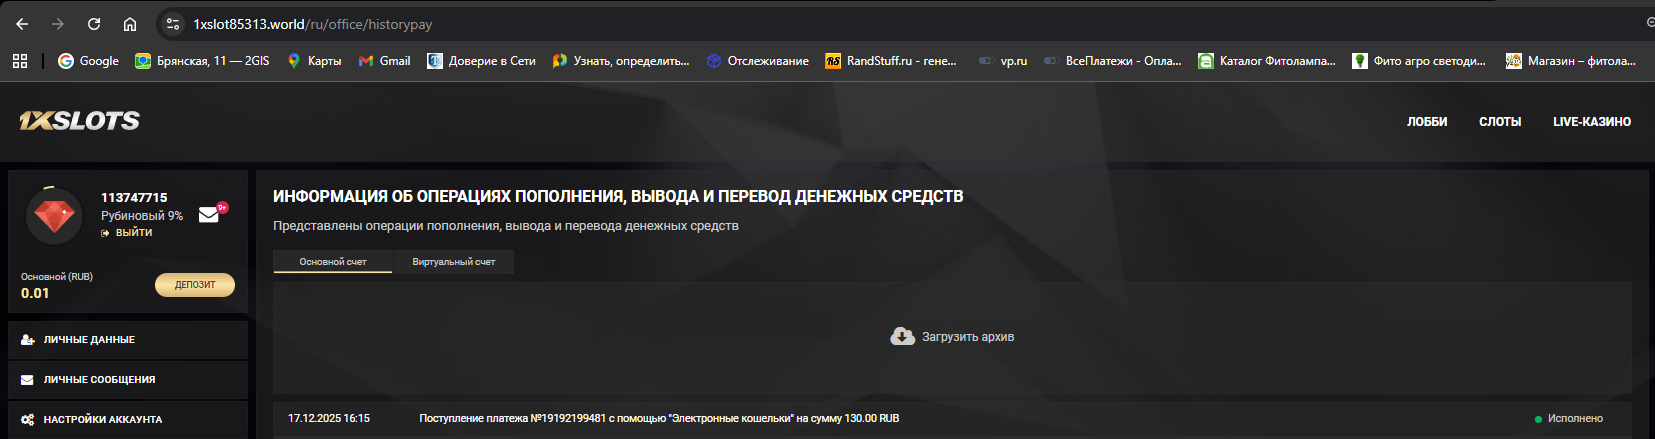
Task: Click the ruby gem status avatar
Action: [x=54, y=215]
